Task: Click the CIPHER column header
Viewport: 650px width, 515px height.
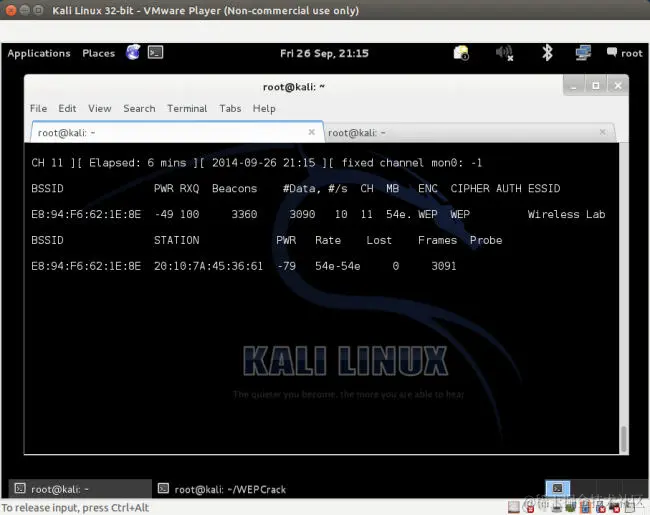Action: tap(470, 189)
